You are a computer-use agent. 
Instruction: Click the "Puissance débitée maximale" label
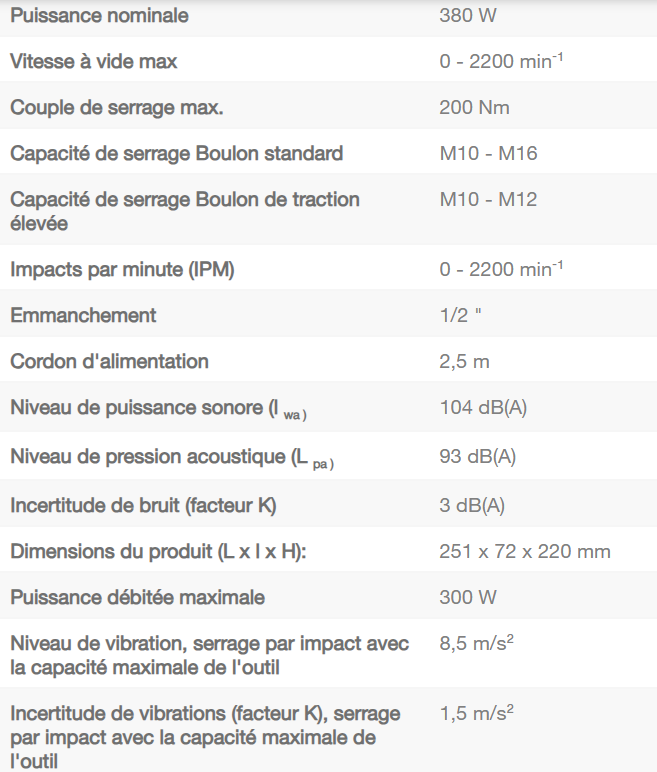coord(137,597)
